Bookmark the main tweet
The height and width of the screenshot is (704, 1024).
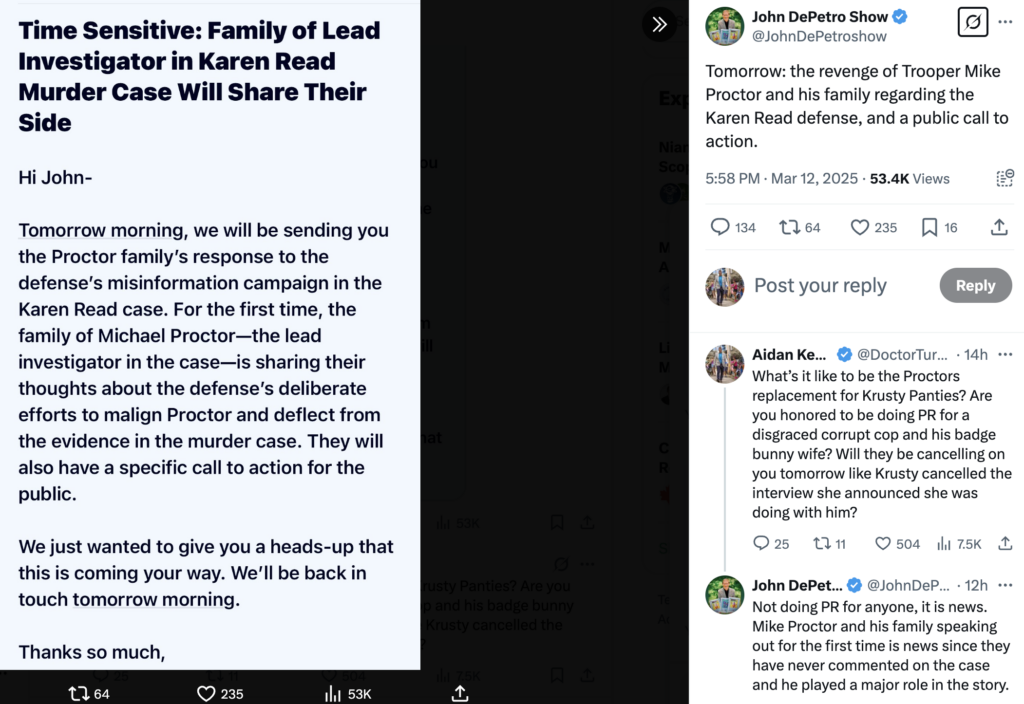(x=930, y=227)
